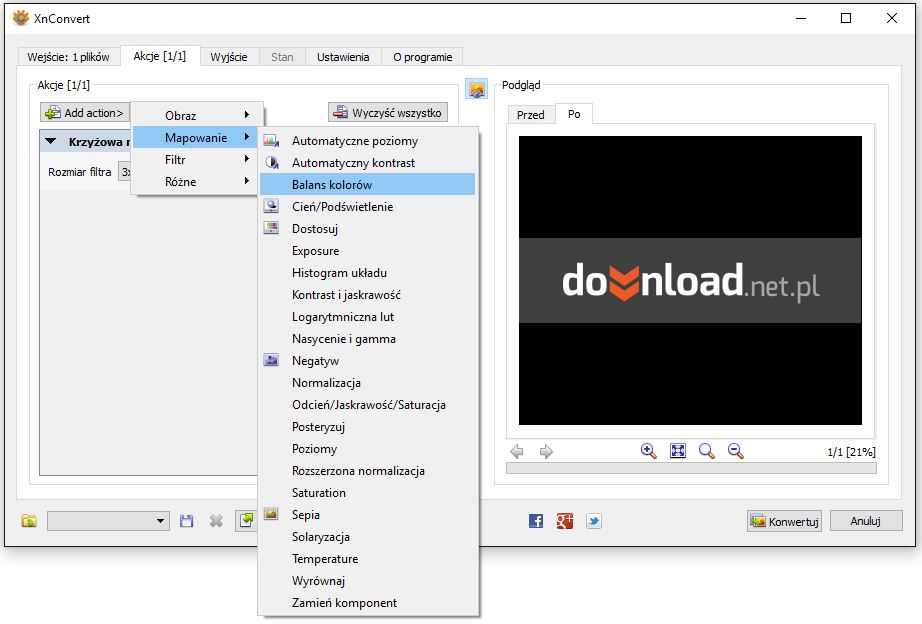Viewport: 922px width, 624px height.
Task: Go to previous image with left arrow
Action: click(x=517, y=451)
